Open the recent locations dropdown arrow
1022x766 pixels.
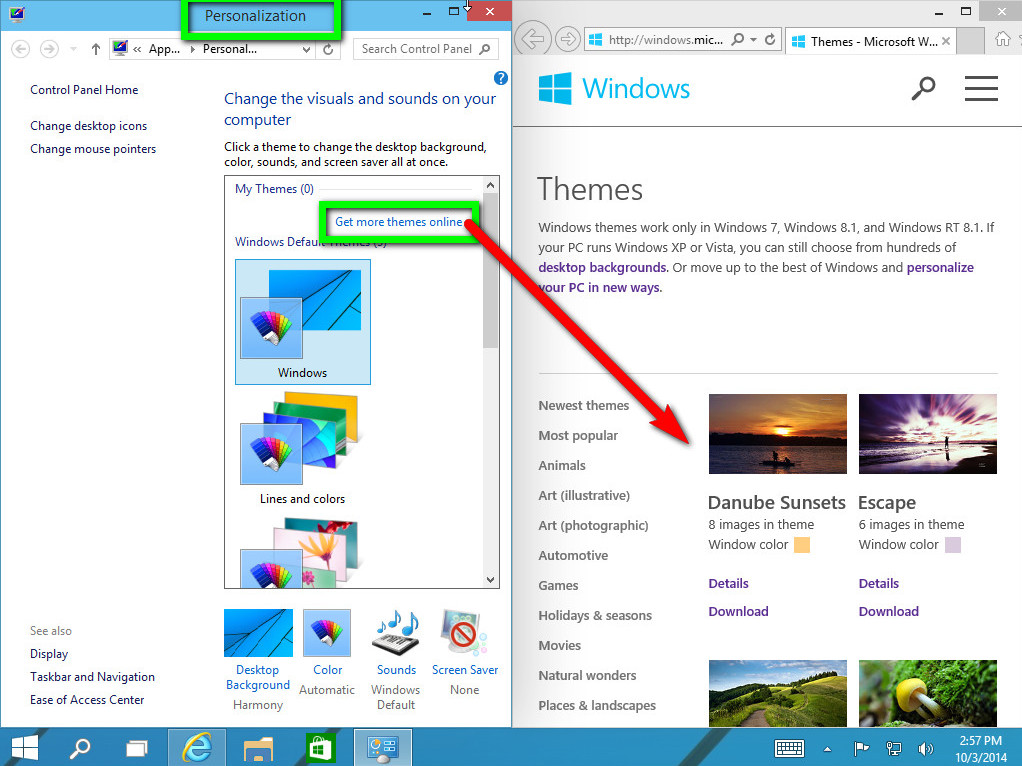point(73,49)
